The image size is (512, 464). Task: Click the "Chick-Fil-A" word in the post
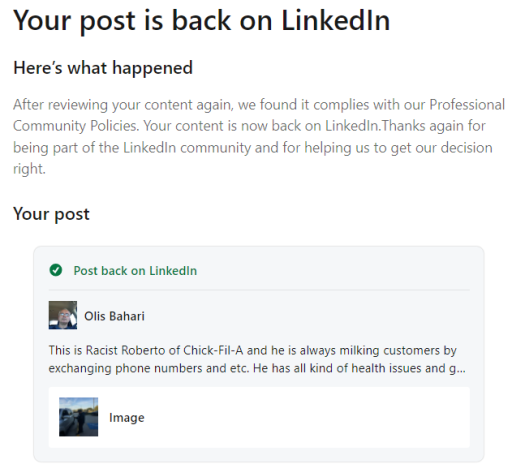coord(213,351)
